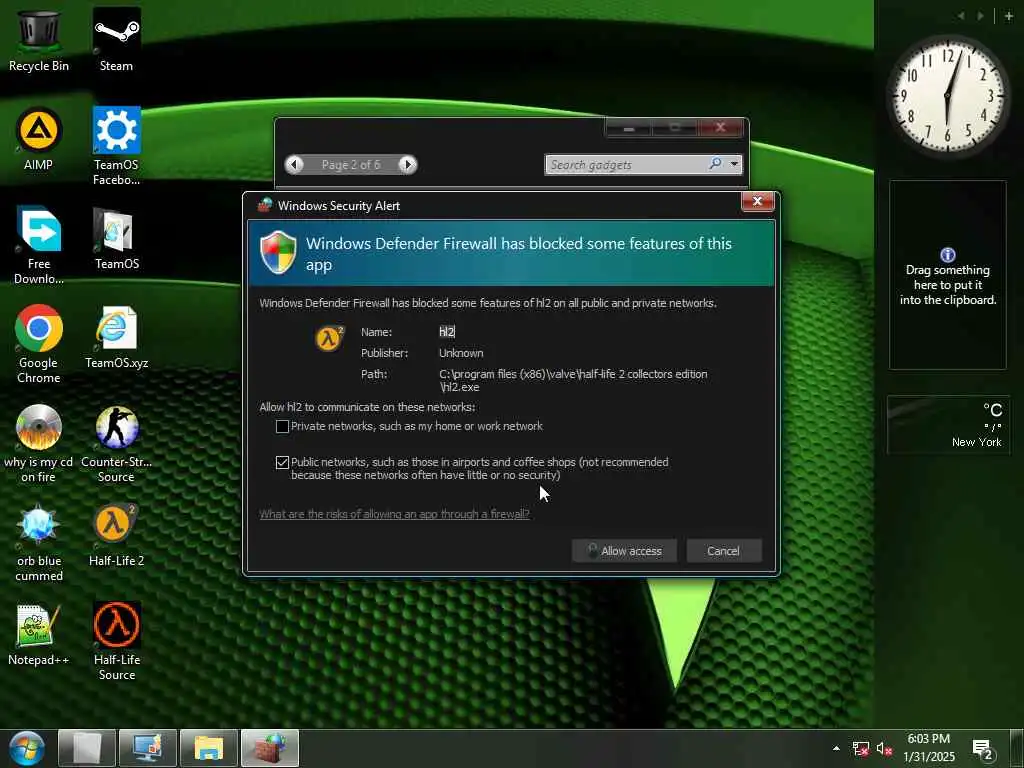The image size is (1024, 768).
Task: Open the TeamOS desktop shortcut
Action: [116, 238]
